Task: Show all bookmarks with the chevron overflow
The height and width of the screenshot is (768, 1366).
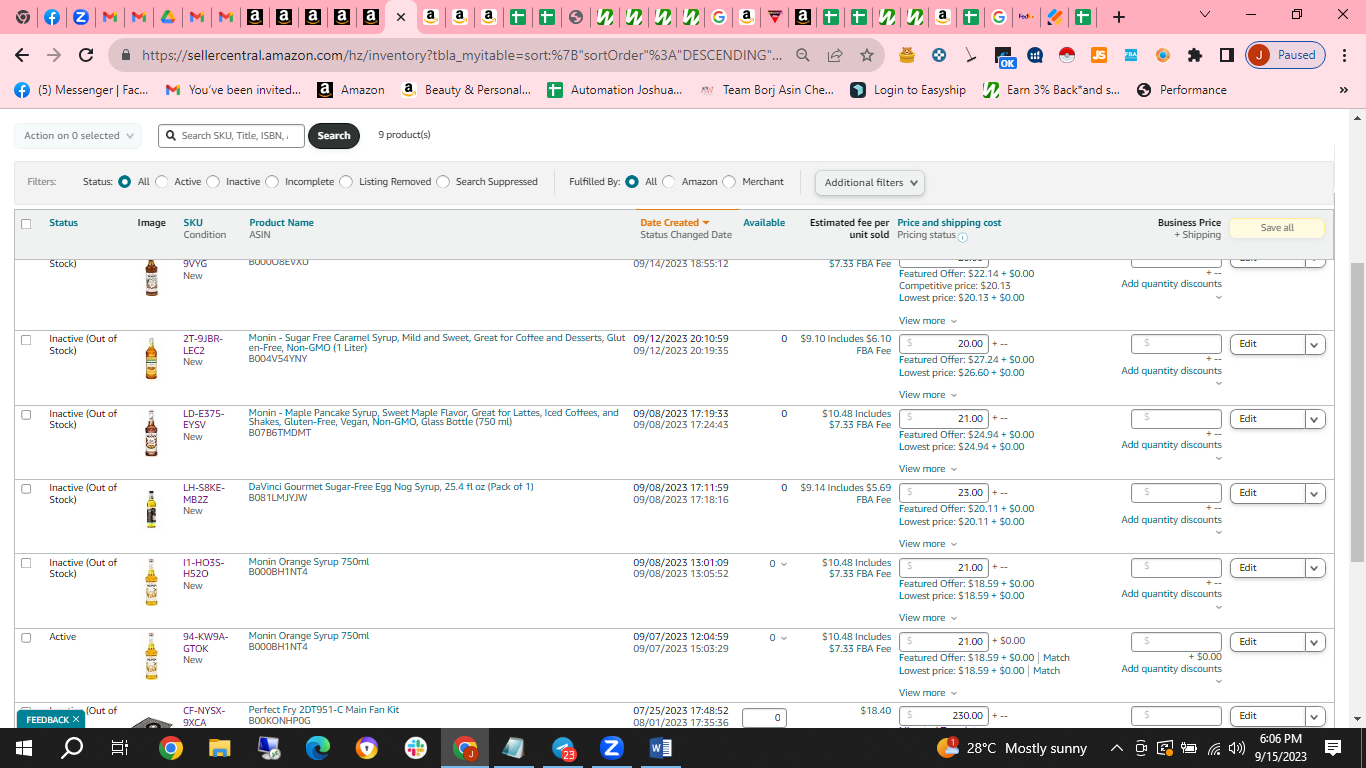Action: point(1343,90)
